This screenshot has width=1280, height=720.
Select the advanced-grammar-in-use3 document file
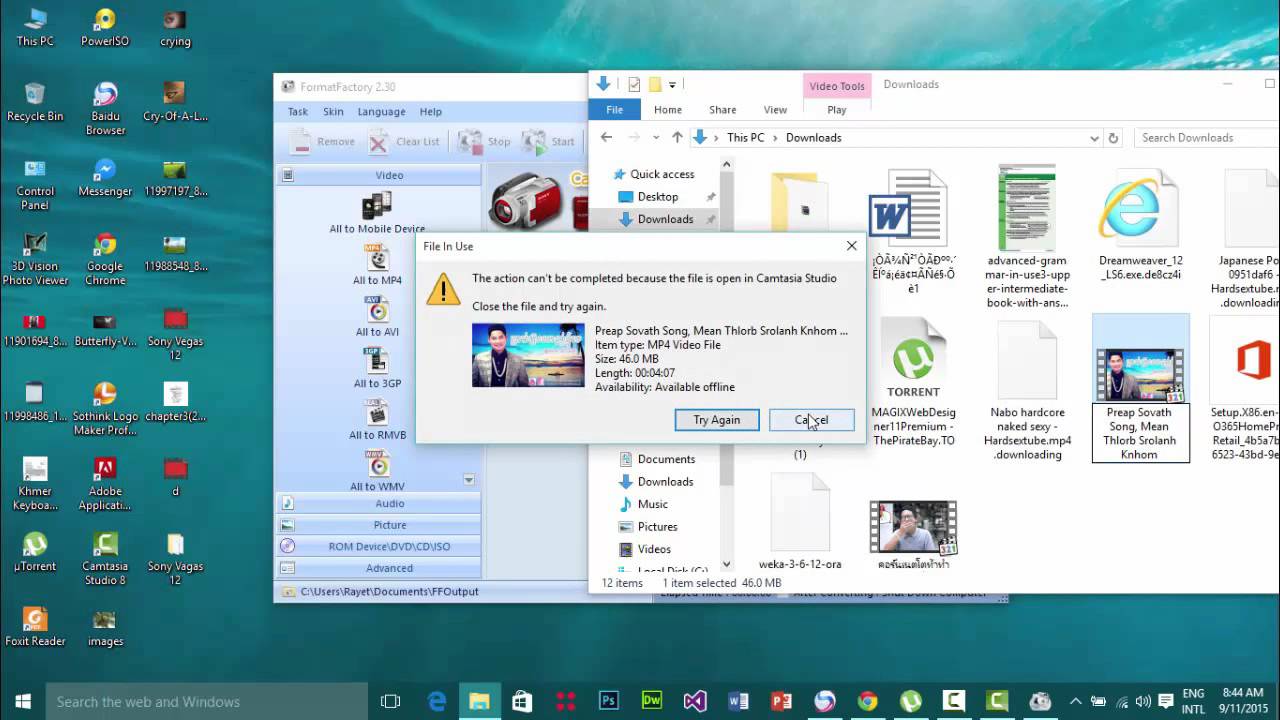pos(1027,238)
